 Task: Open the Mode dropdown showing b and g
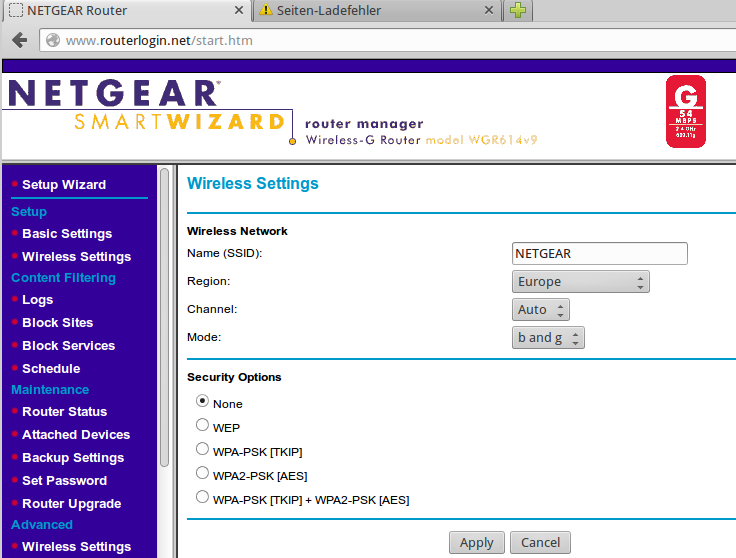click(x=548, y=337)
